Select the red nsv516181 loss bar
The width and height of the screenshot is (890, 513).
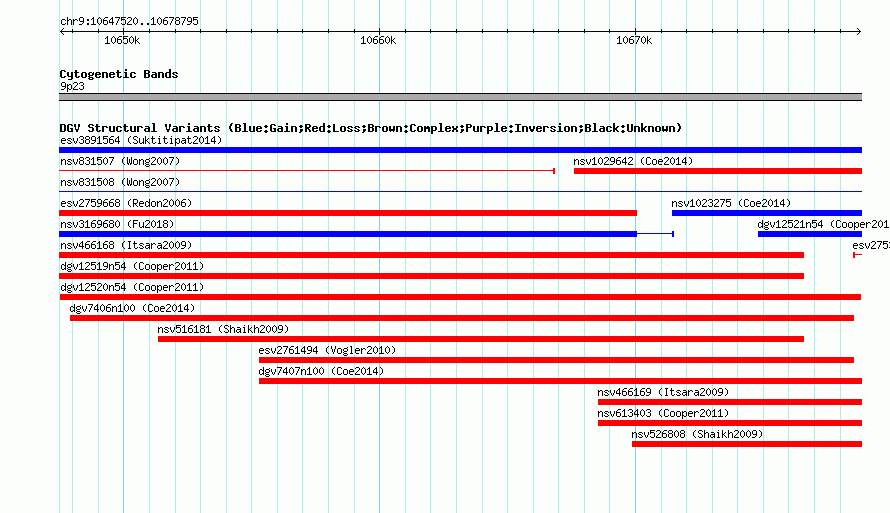(481, 339)
